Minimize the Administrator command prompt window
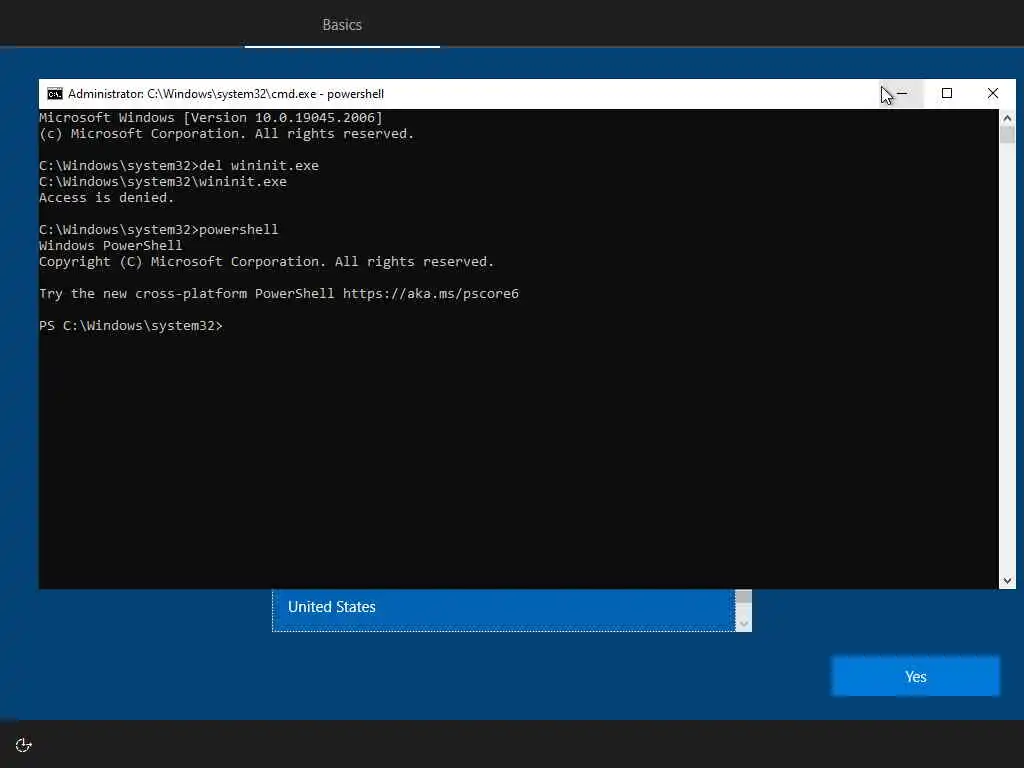 [x=902, y=94]
